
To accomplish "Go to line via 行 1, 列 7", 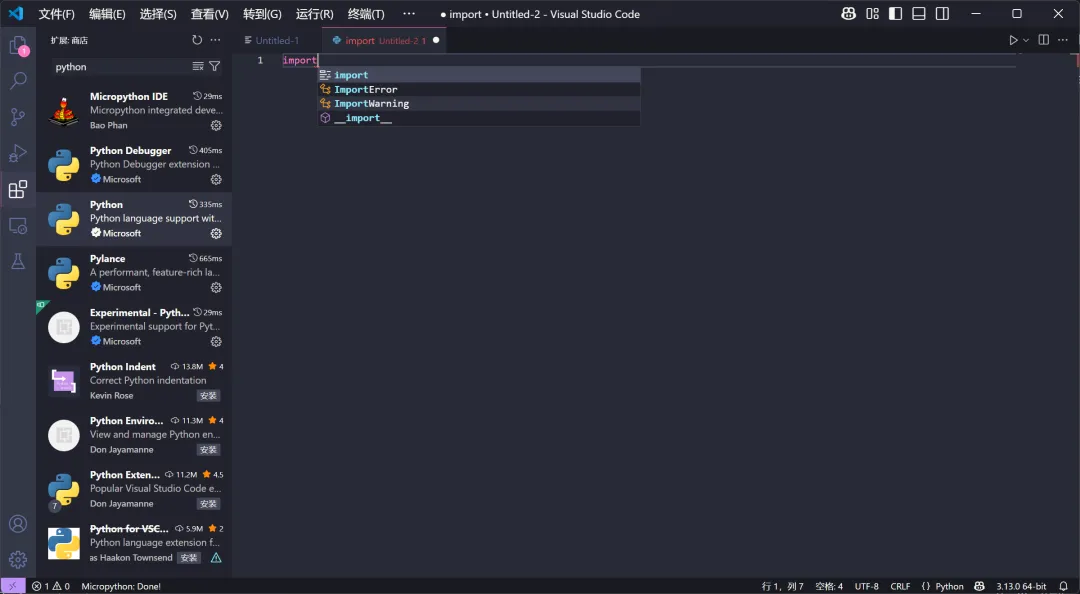I will pos(782,586).
